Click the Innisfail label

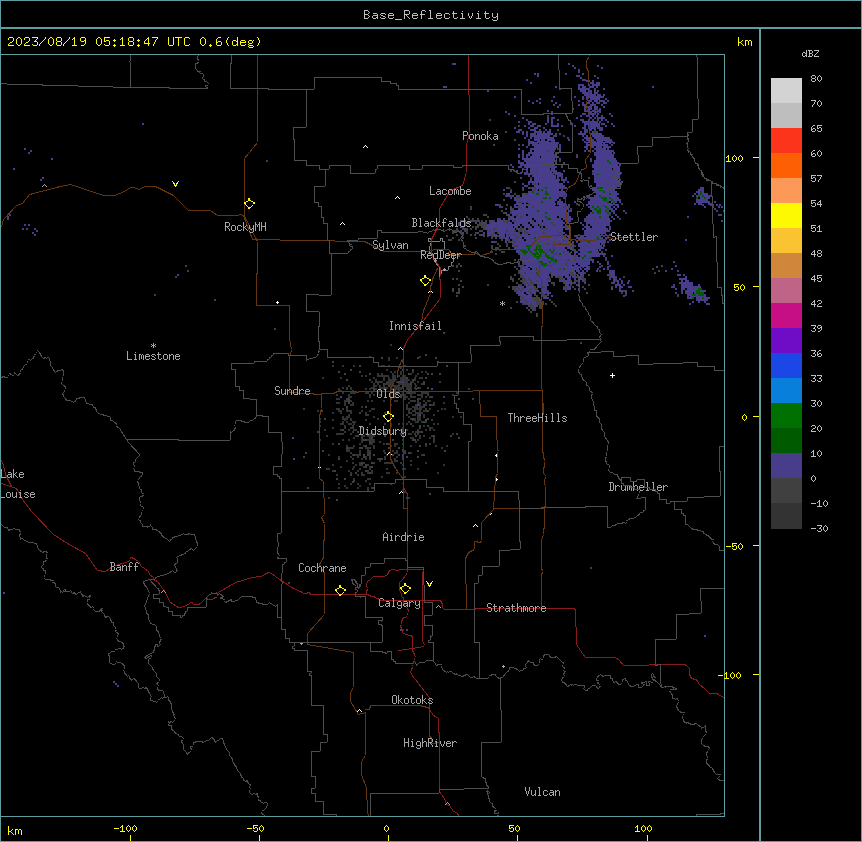tap(415, 326)
